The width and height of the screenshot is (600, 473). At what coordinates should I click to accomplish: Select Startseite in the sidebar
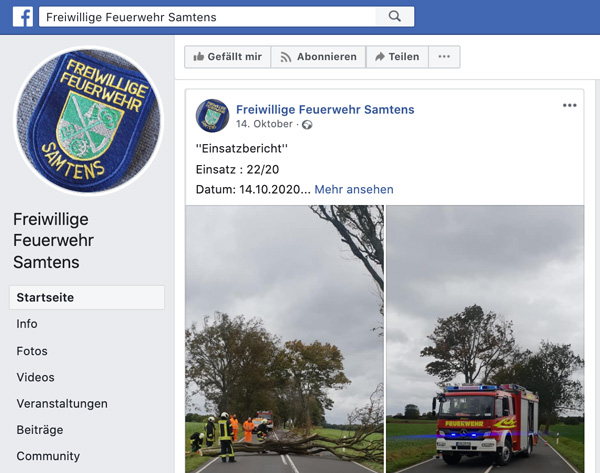[87, 297]
